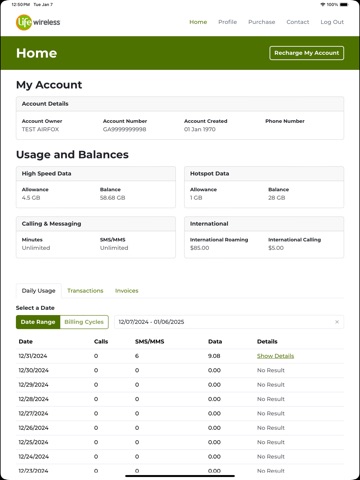Click the 4.5 GB allowance value

pos(31,198)
